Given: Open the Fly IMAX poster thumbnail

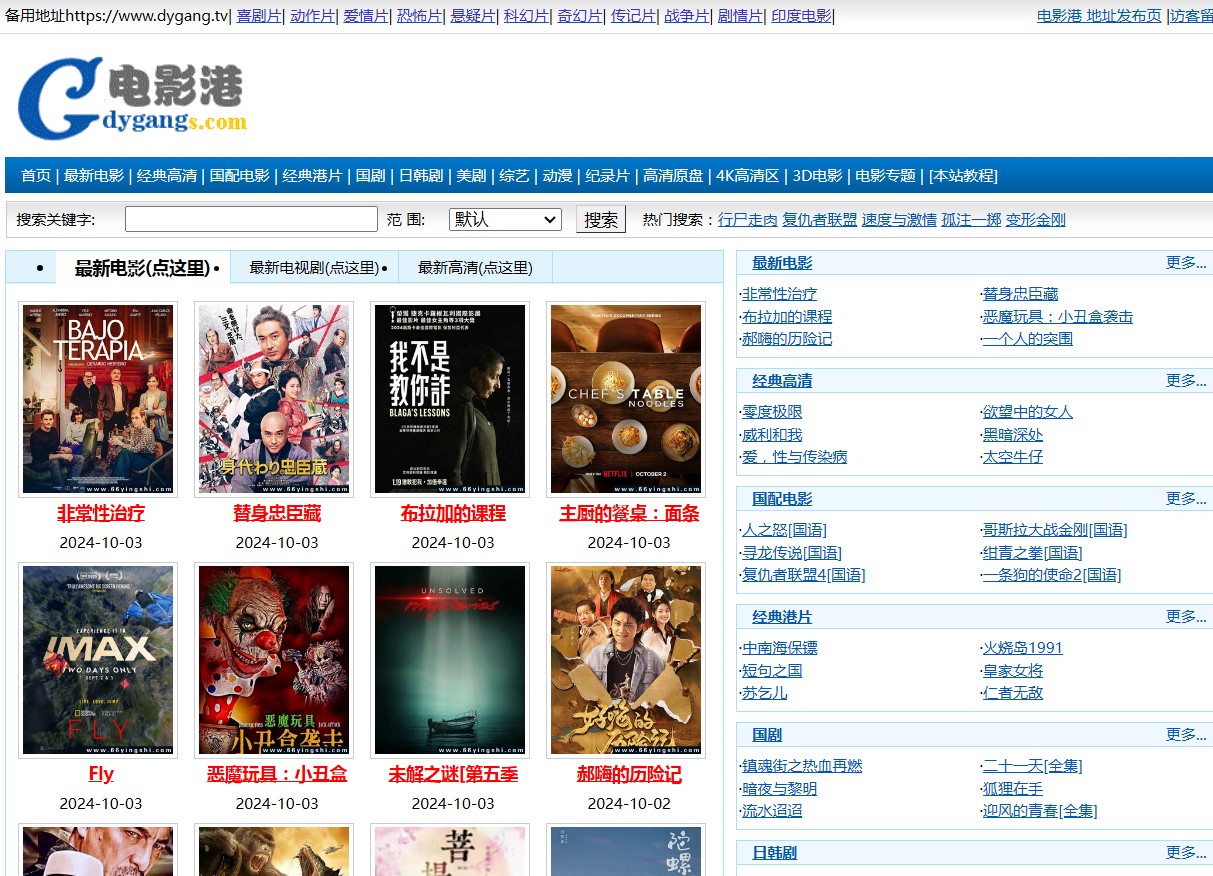Looking at the screenshot, I should (x=98, y=660).
